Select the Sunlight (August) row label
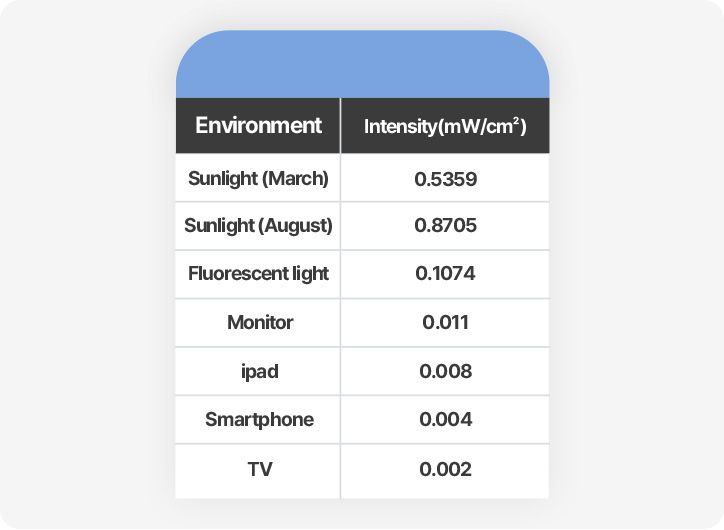The width and height of the screenshot is (724, 530). point(258,226)
